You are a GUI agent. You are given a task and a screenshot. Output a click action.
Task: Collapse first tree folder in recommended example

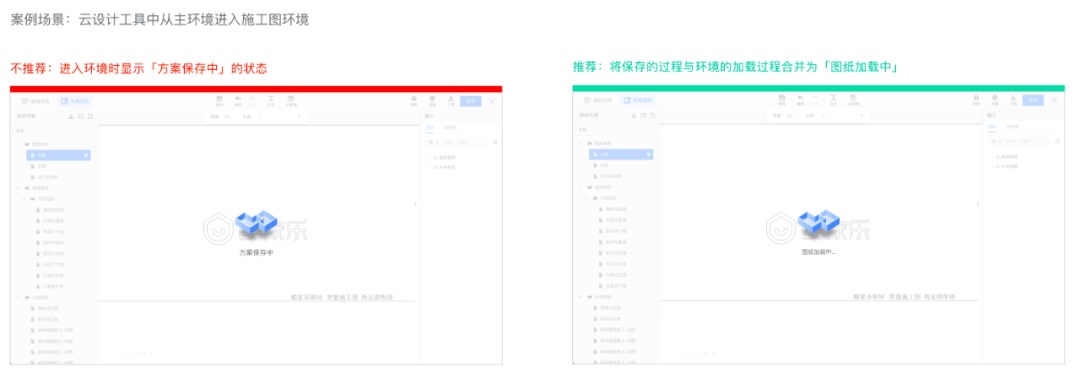[581, 144]
